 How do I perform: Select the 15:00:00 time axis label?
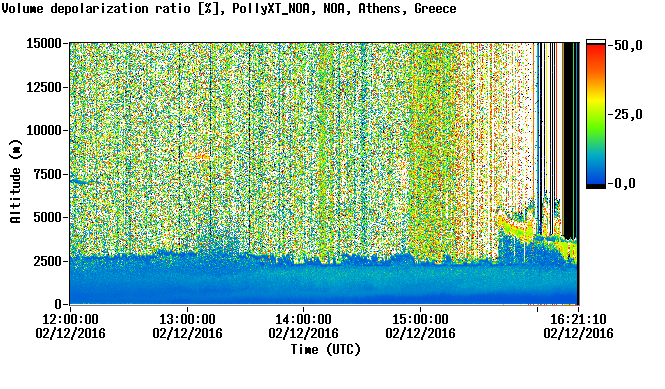(420, 319)
